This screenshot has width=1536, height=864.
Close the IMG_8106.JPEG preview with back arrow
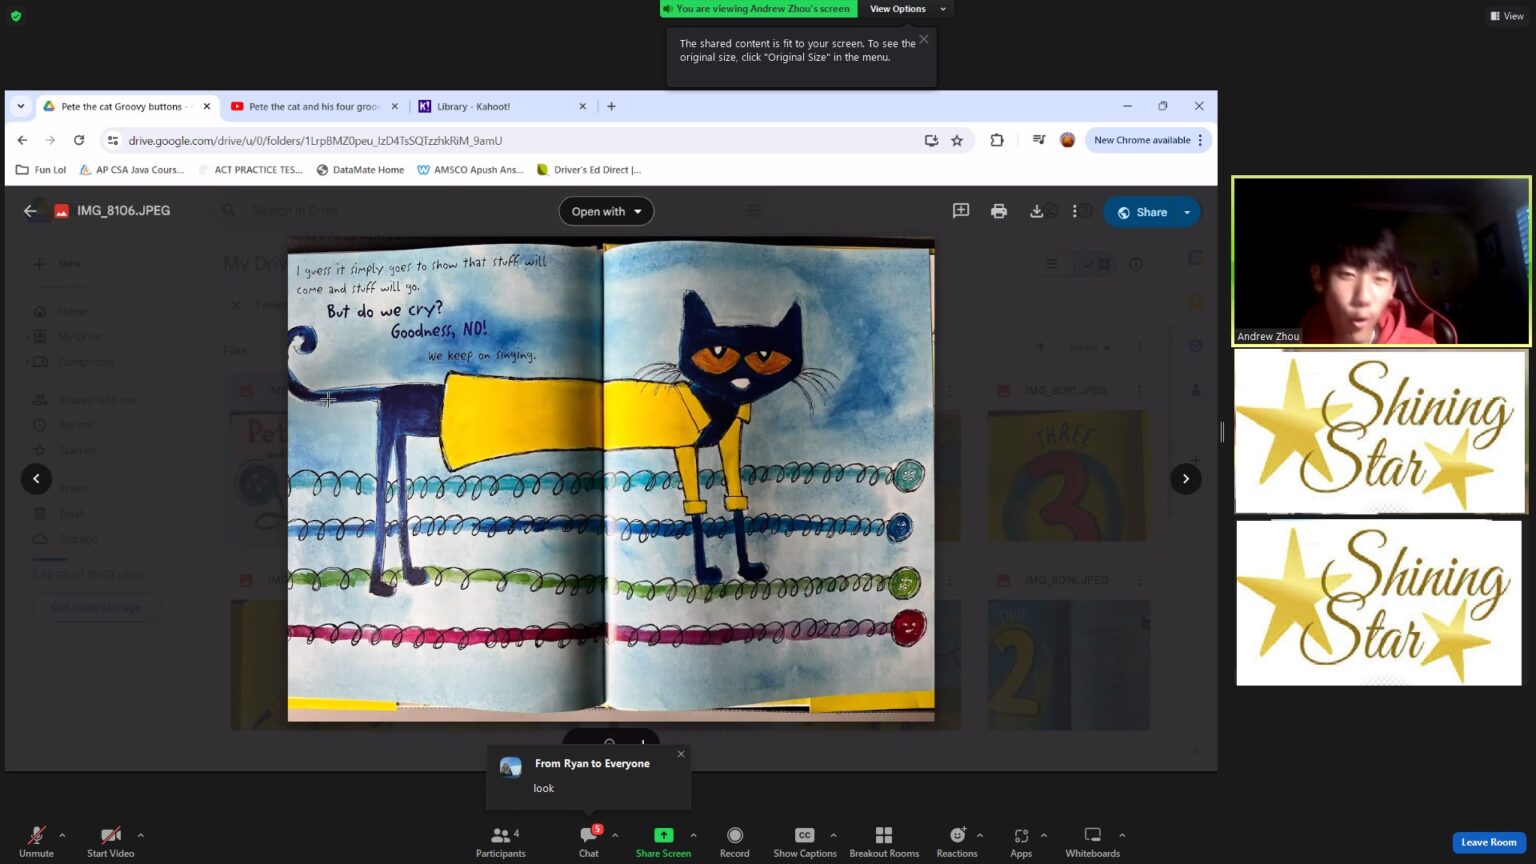30,211
